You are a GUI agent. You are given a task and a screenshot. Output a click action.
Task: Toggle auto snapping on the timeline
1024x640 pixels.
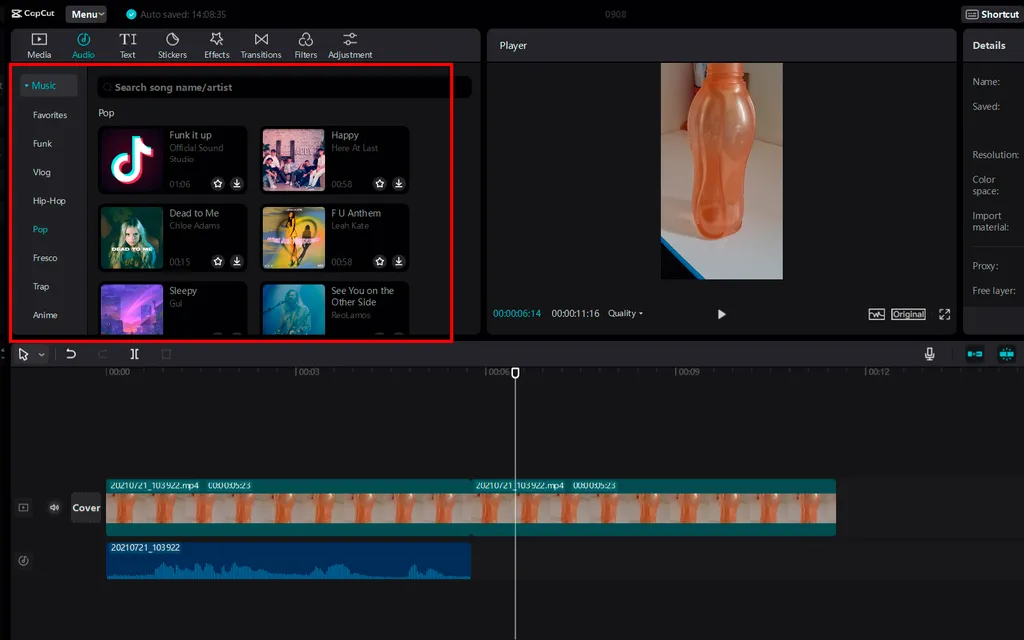point(1006,354)
